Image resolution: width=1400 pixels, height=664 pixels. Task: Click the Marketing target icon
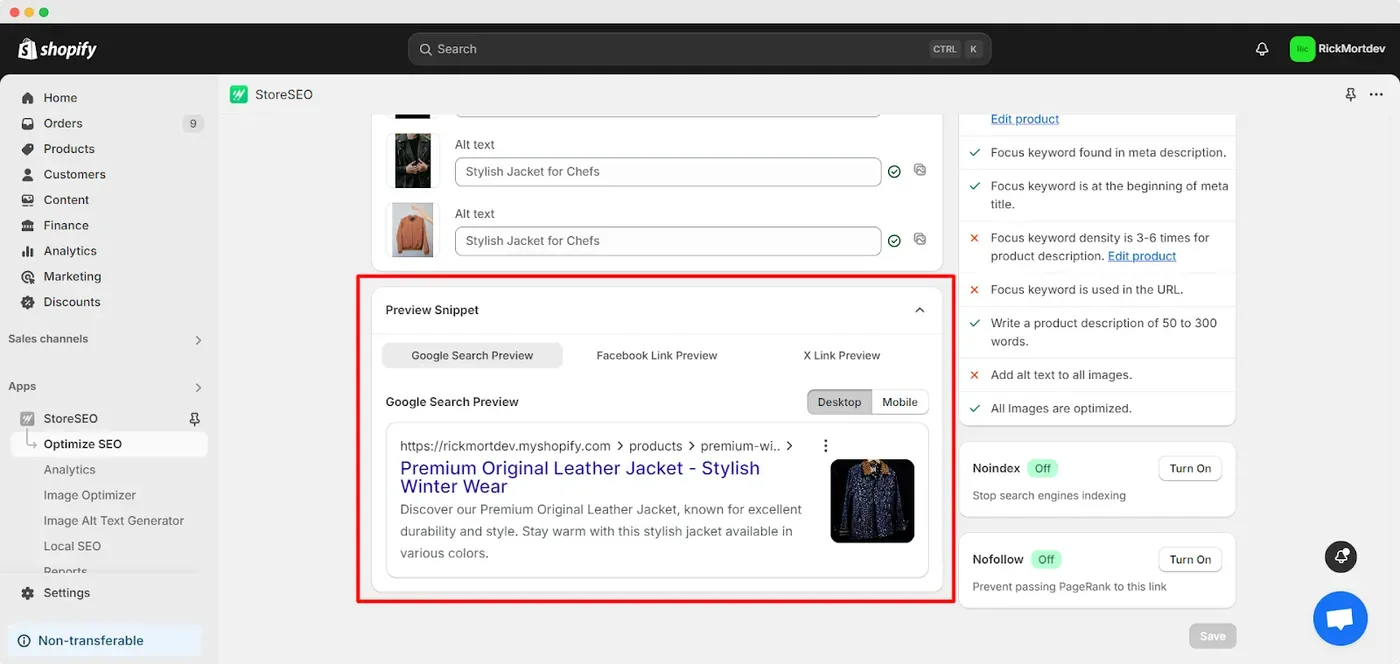pyautogui.click(x=27, y=276)
